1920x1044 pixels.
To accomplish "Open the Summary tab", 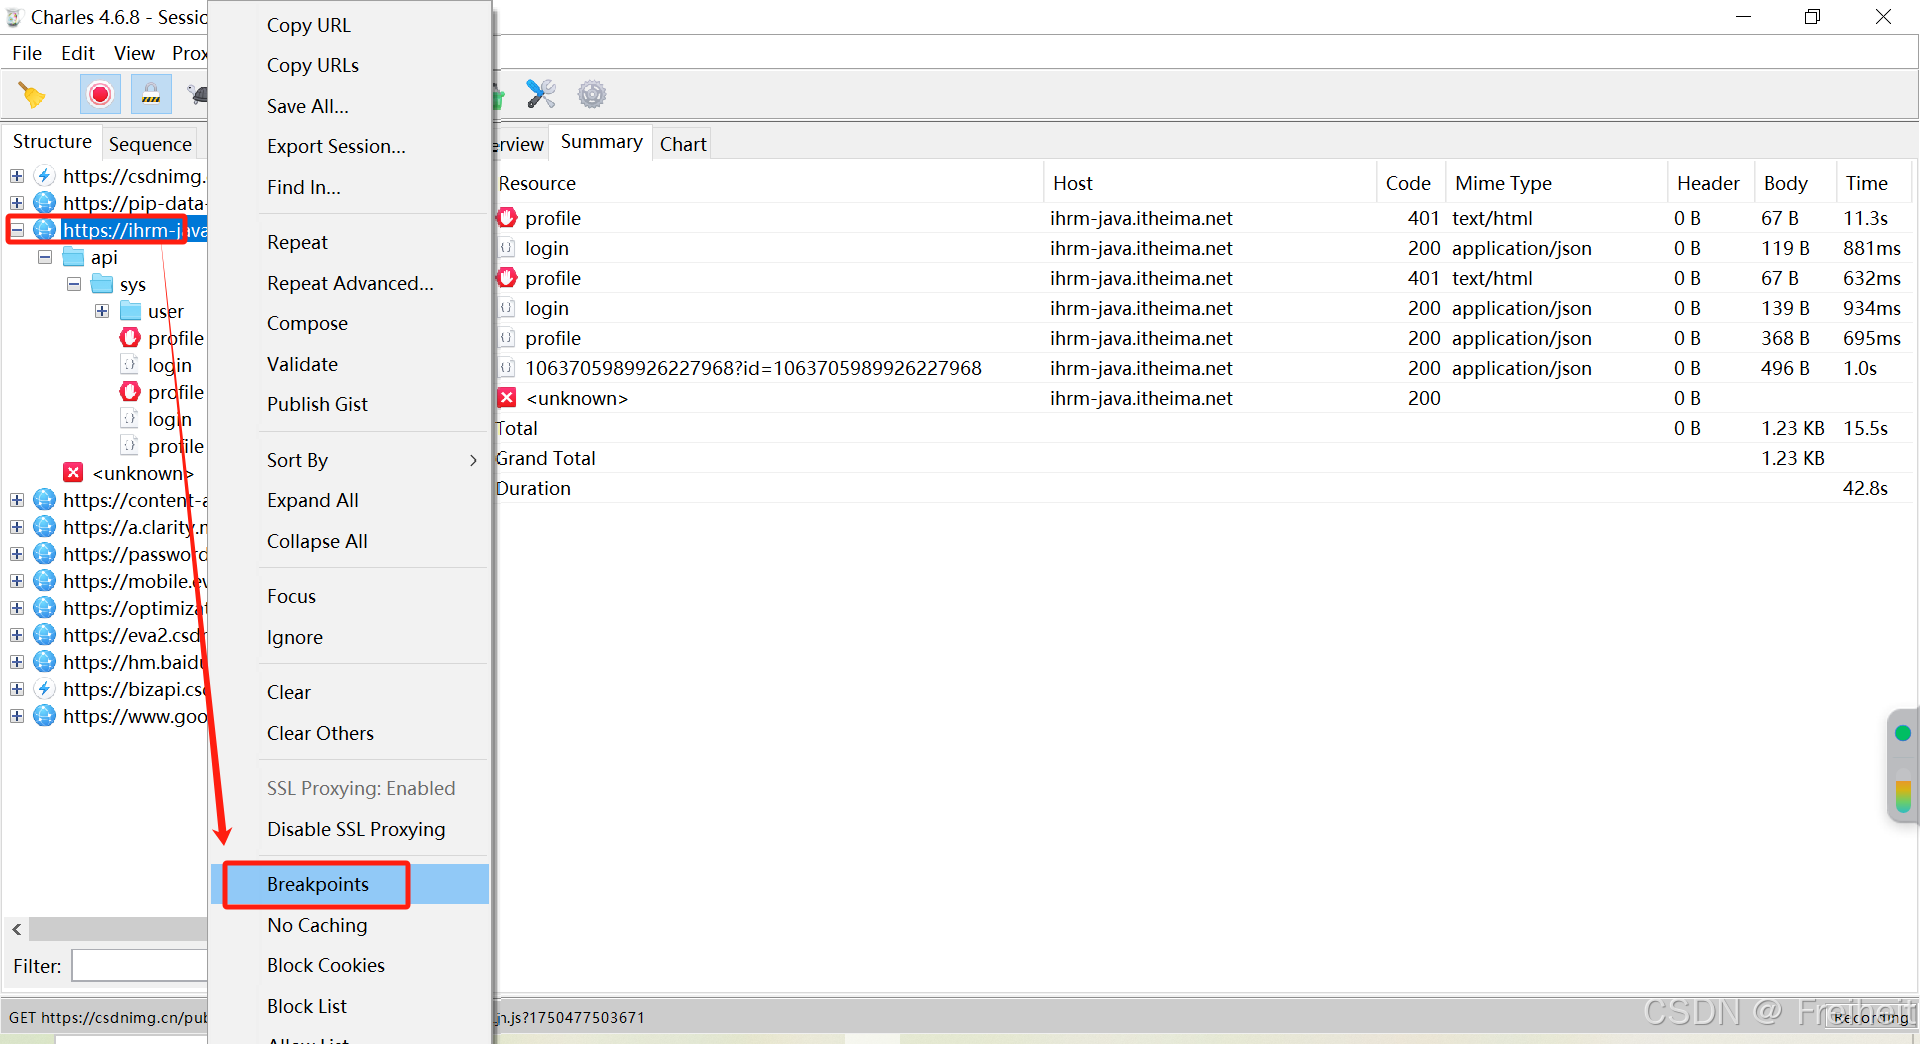I will (x=601, y=142).
